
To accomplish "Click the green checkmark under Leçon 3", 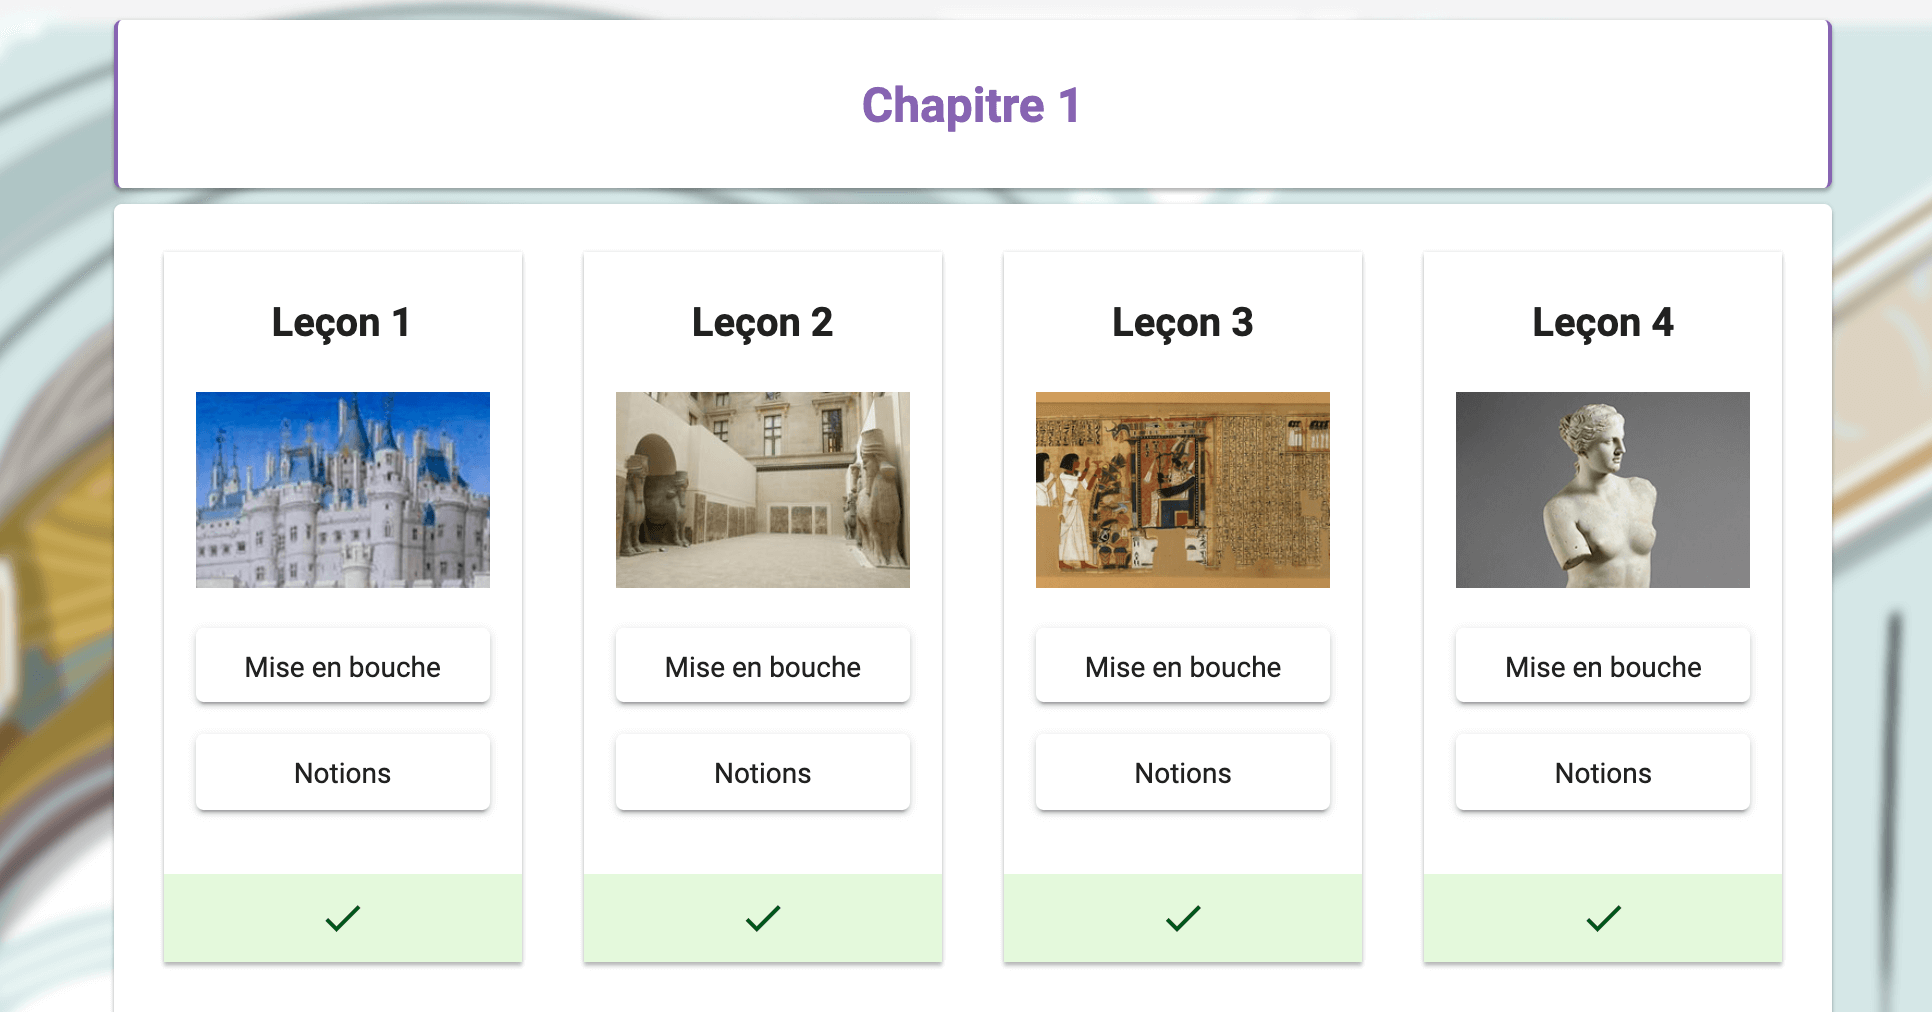I will click(x=1182, y=918).
